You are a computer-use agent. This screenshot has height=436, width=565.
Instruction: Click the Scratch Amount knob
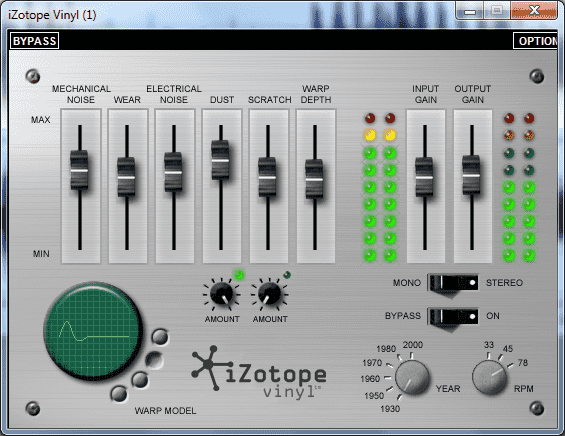[270, 294]
